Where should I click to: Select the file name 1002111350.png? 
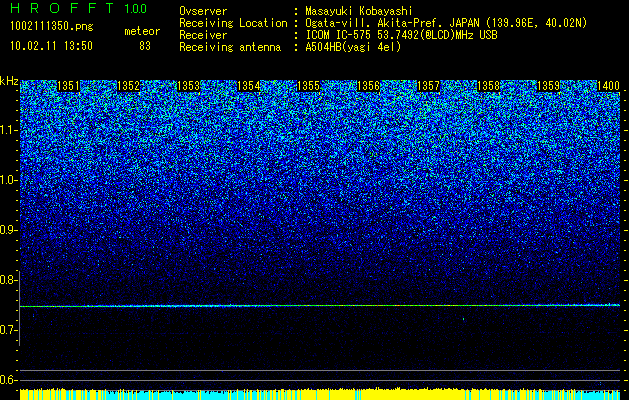[x=52, y=27]
